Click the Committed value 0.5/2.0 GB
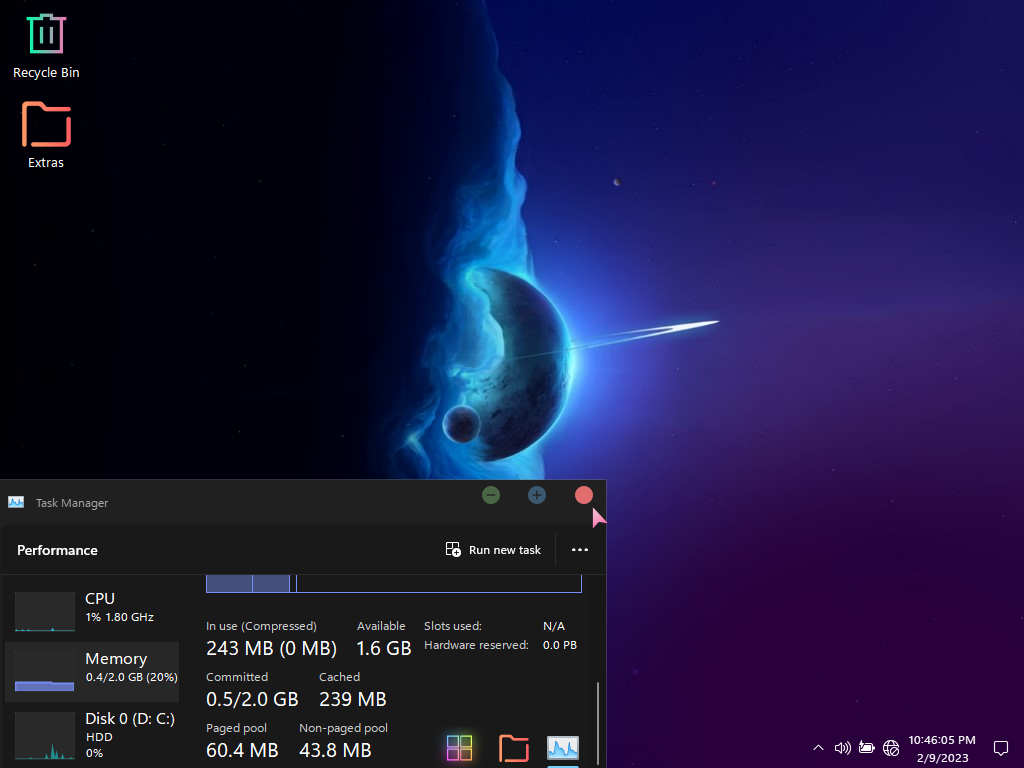This screenshot has height=768, width=1024. (x=252, y=699)
